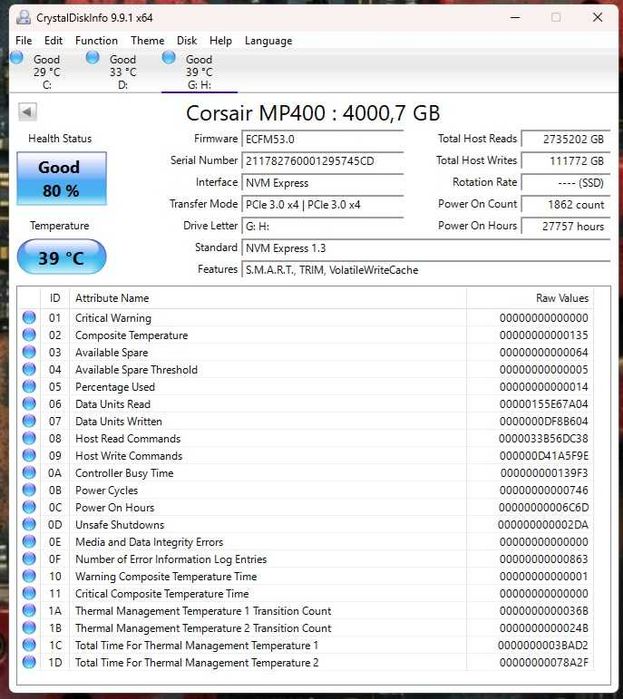Click the Interface field NVM Express
The width and height of the screenshot is (623, 699).
point(323,182)
